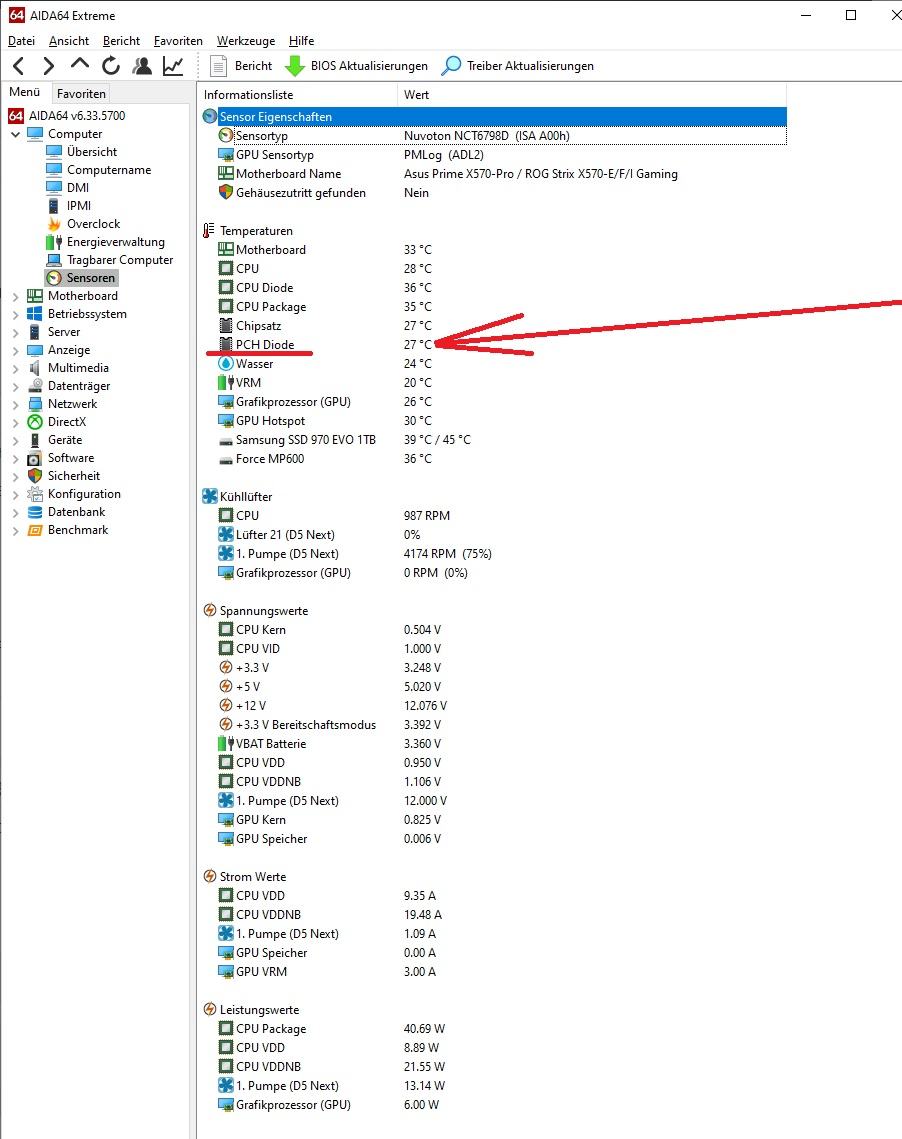
Task: Open the Hilfe menu
Action: (301, 41)
